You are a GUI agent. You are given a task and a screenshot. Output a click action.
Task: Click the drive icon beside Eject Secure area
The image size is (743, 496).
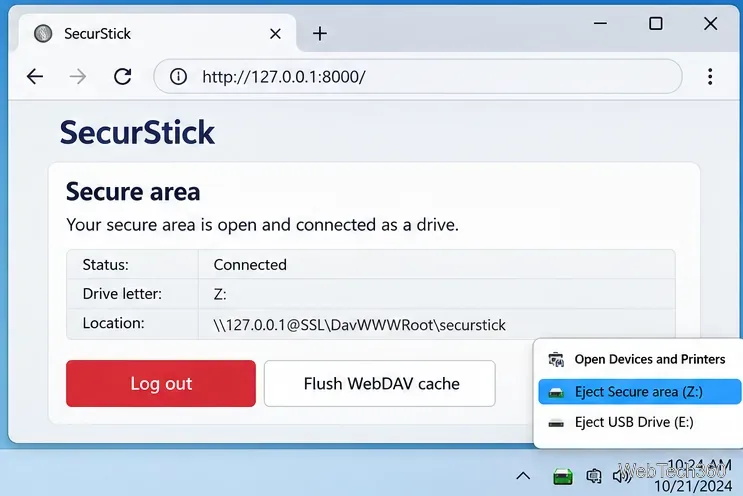556,392
